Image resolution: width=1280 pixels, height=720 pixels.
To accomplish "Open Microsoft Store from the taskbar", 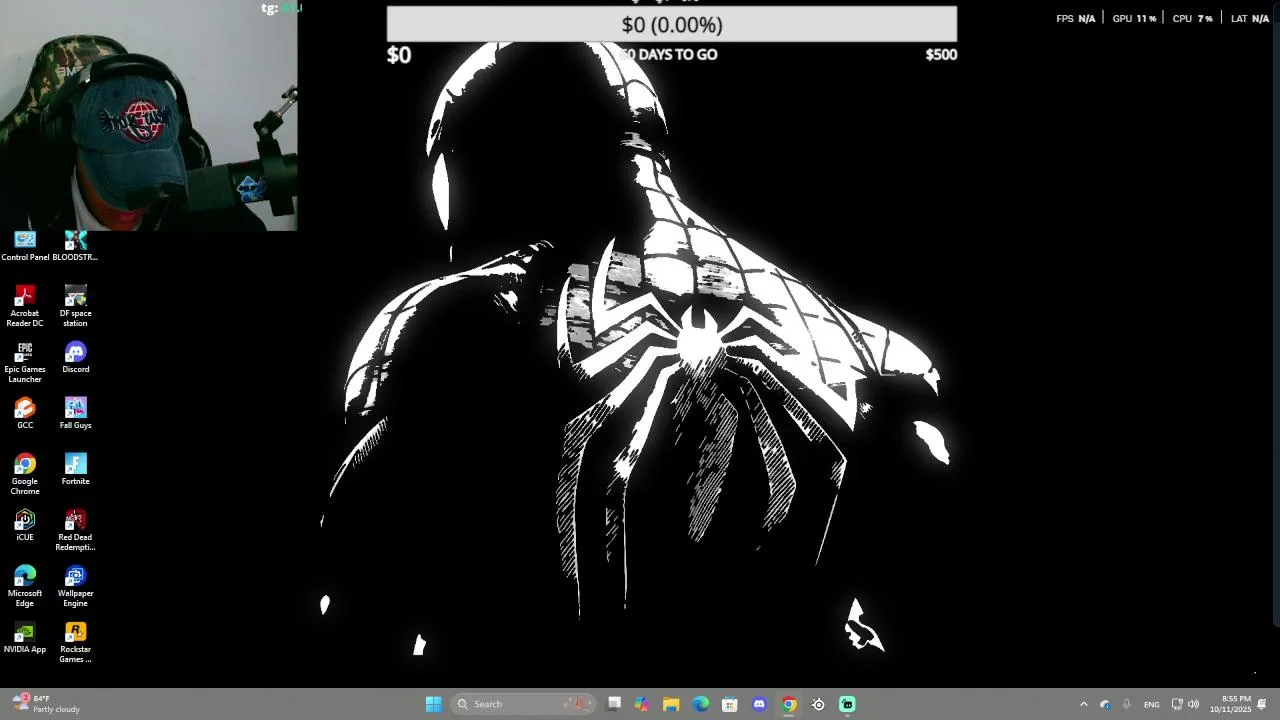I will click(730, 704).
